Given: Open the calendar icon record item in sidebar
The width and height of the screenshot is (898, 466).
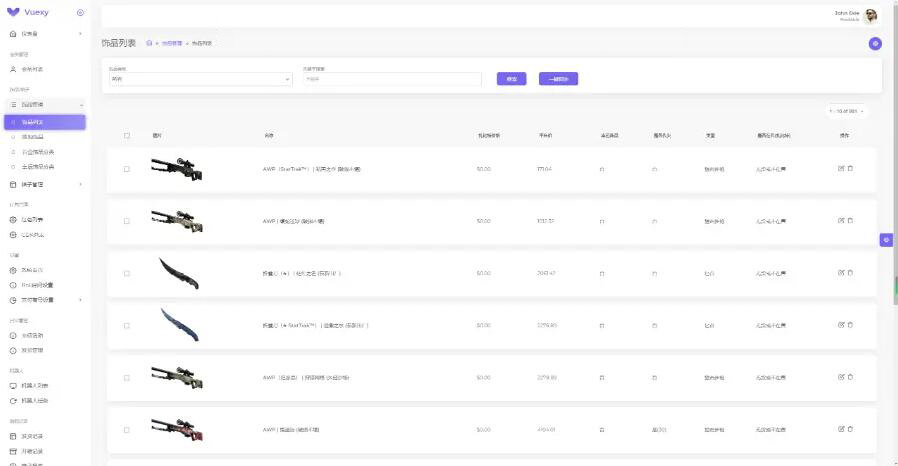Looking at the screenshot, I should click(45, 436).
